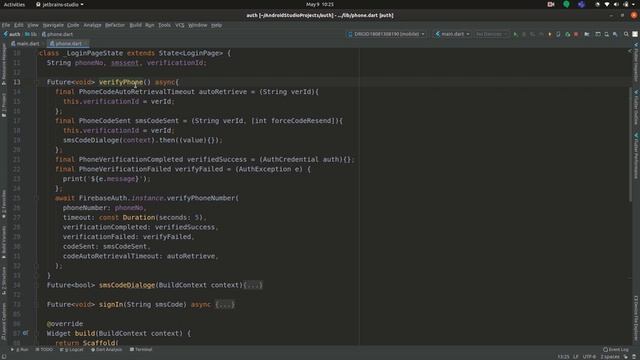
Task: Open the View menu
Action: [33, 25]
